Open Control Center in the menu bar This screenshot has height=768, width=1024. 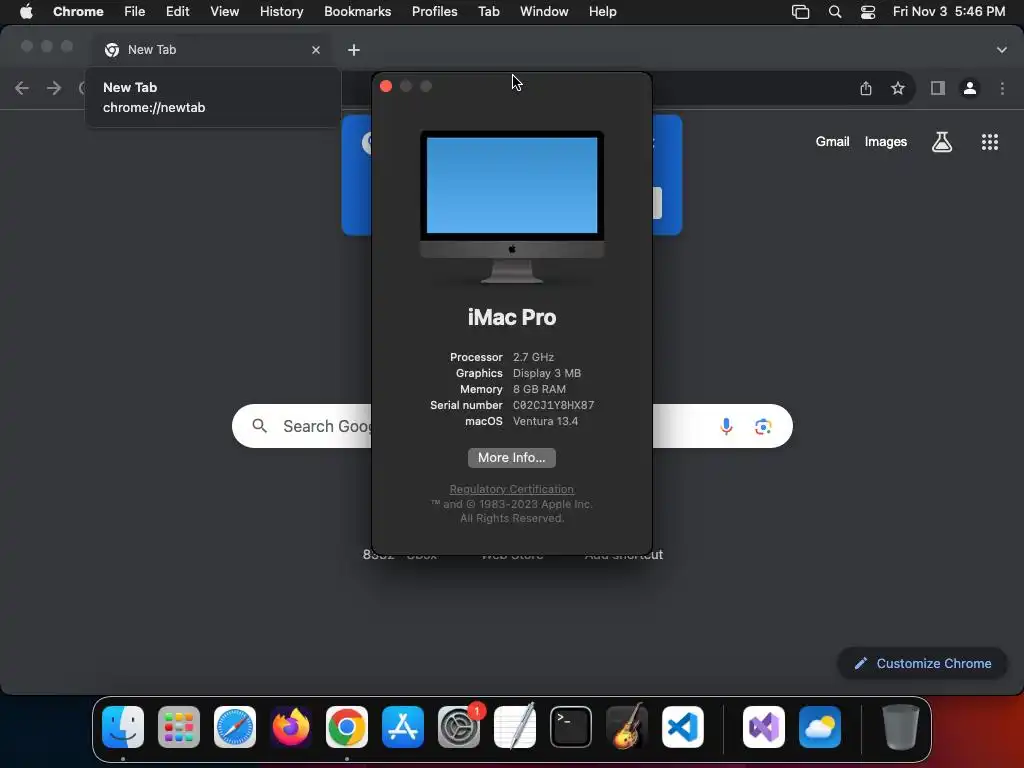point(868,12)
